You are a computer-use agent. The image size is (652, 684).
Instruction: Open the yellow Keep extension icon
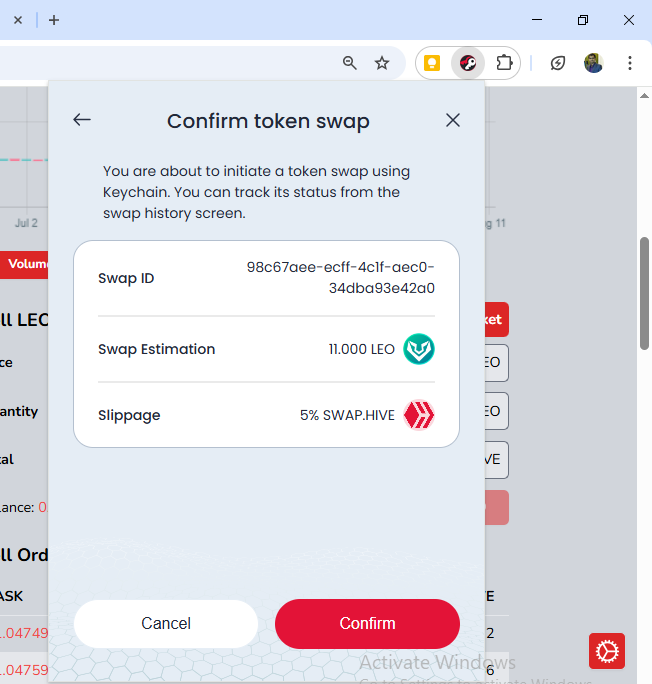click(432, 63)
